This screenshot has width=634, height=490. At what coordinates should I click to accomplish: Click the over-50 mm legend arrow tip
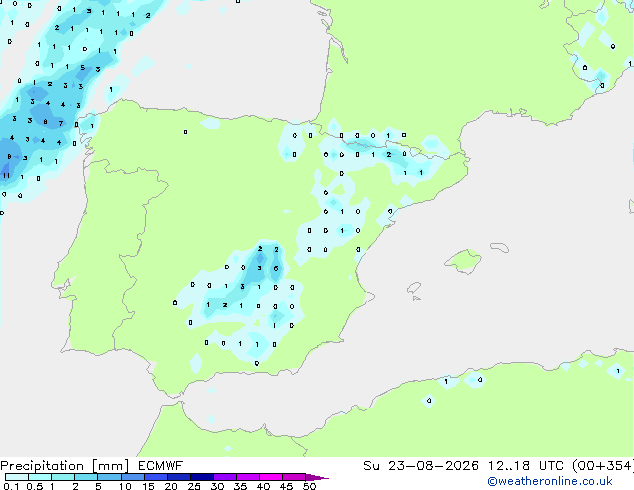318,477
